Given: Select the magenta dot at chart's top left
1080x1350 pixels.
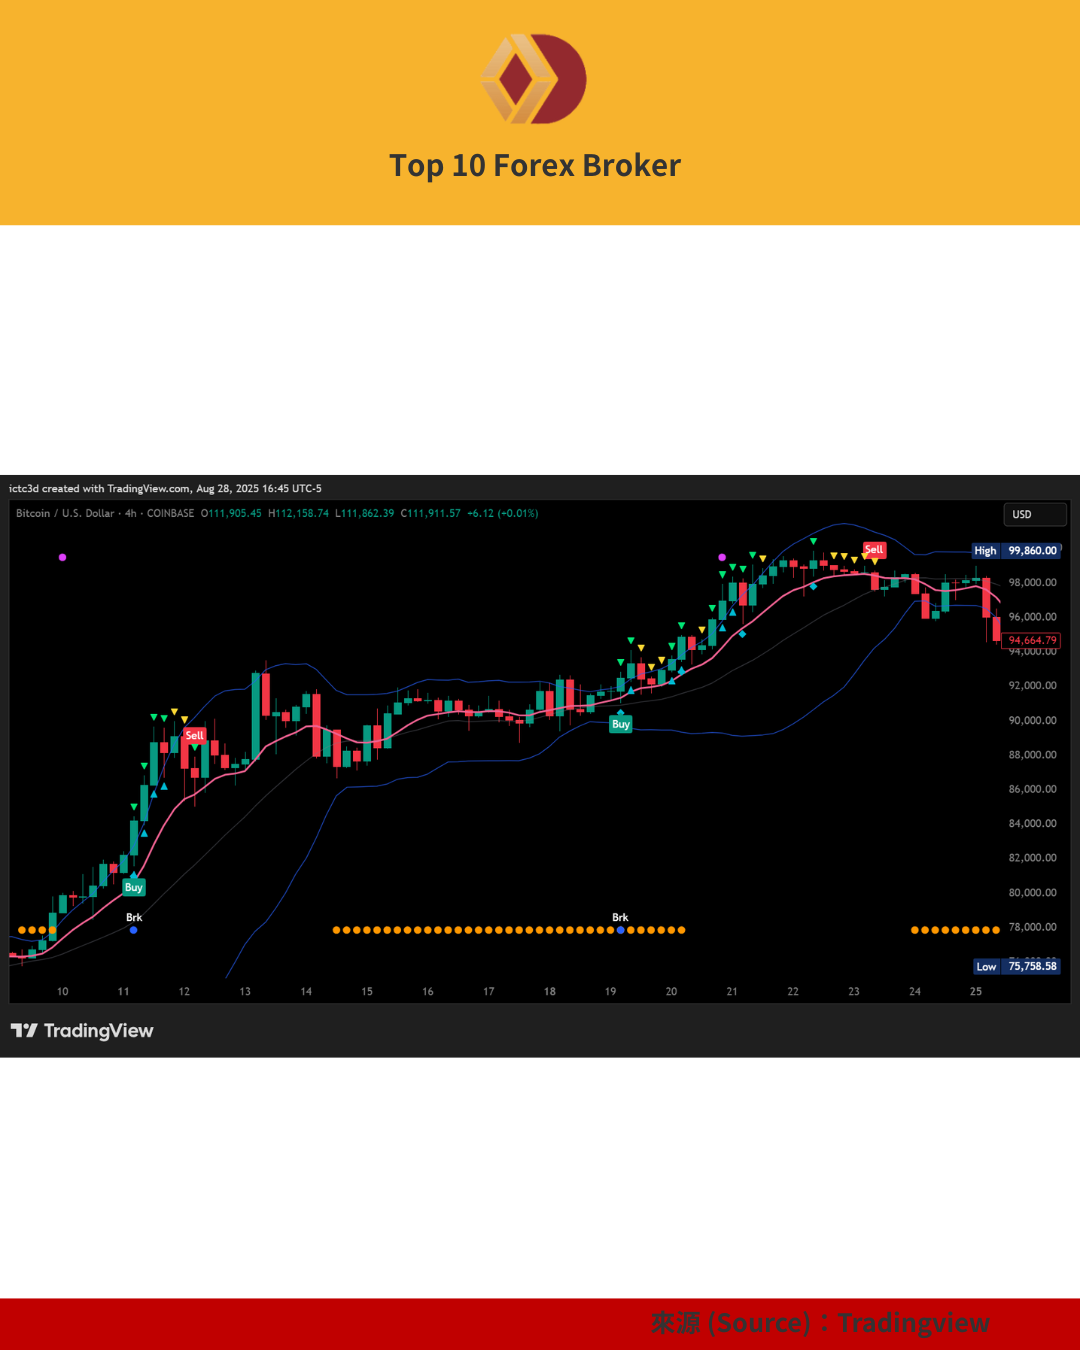Looking at the screenshot, I should pyautogui.click(x=63, y=557).
